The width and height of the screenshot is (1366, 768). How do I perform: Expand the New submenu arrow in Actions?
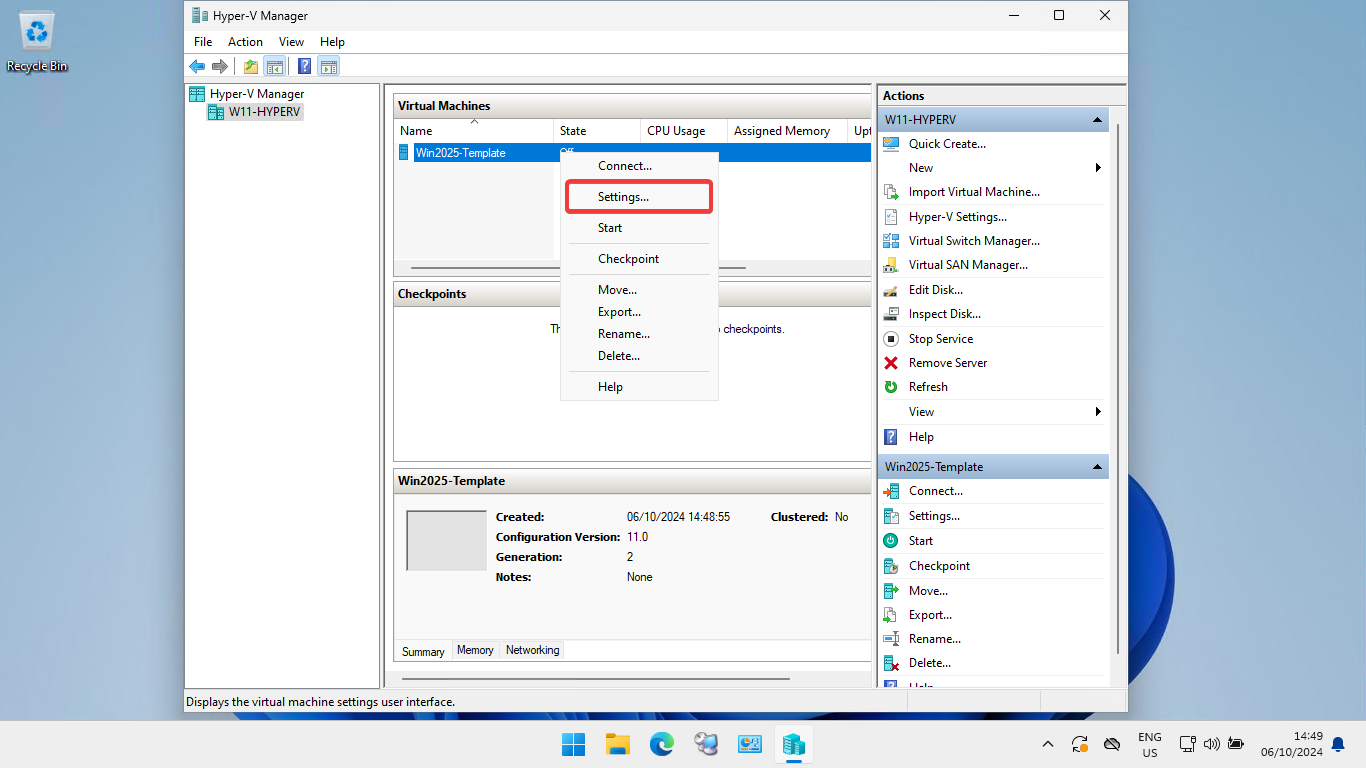click(x=1098, y=168)
